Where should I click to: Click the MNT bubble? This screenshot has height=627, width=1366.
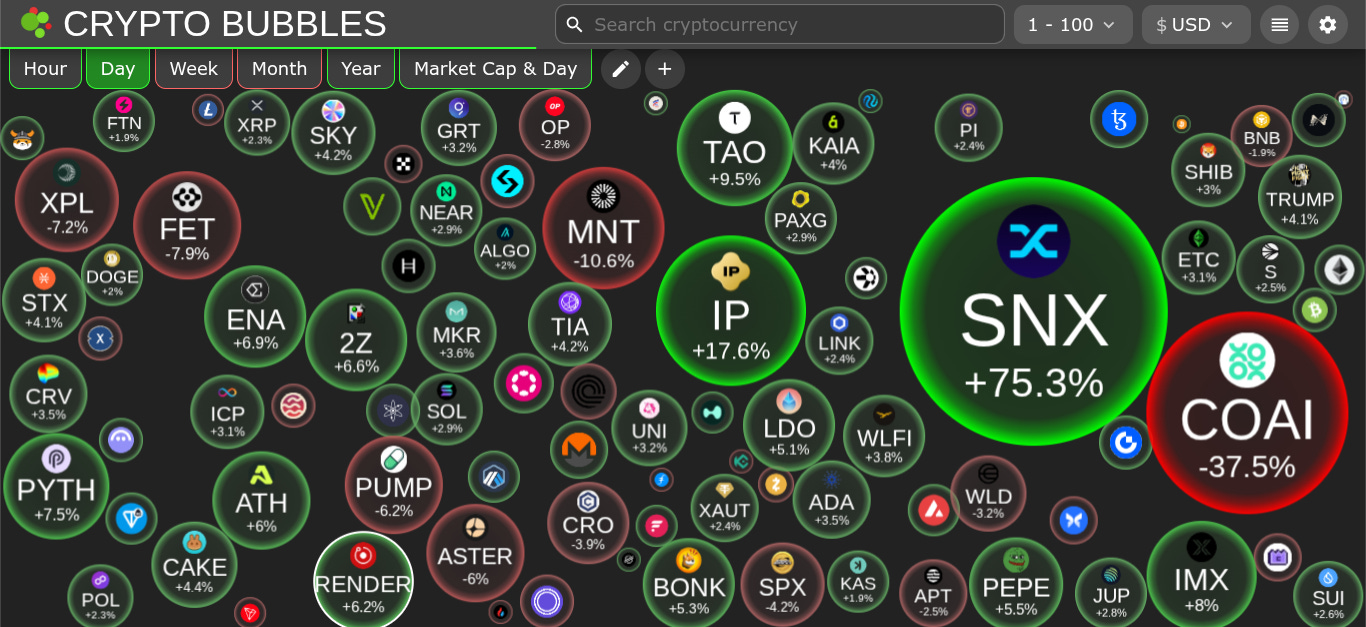coord(603,228)
